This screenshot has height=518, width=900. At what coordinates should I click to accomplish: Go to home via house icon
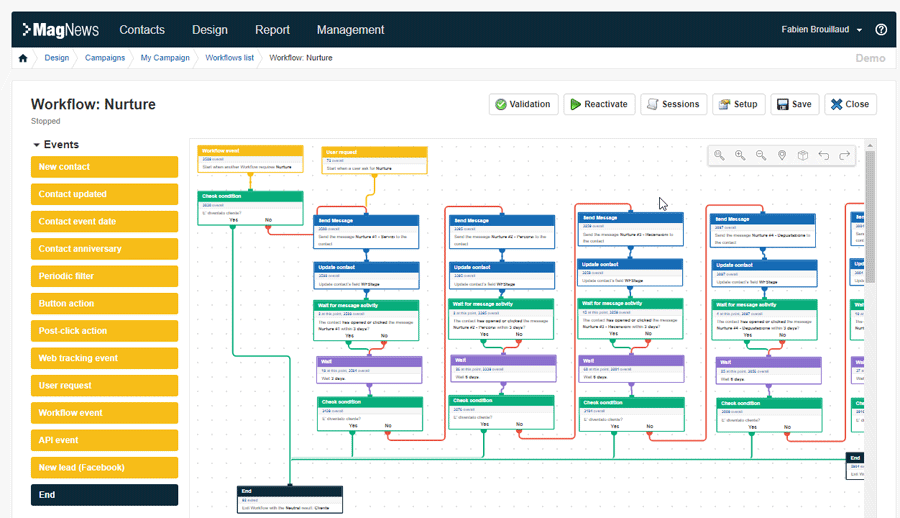click(x=23, y=58)
